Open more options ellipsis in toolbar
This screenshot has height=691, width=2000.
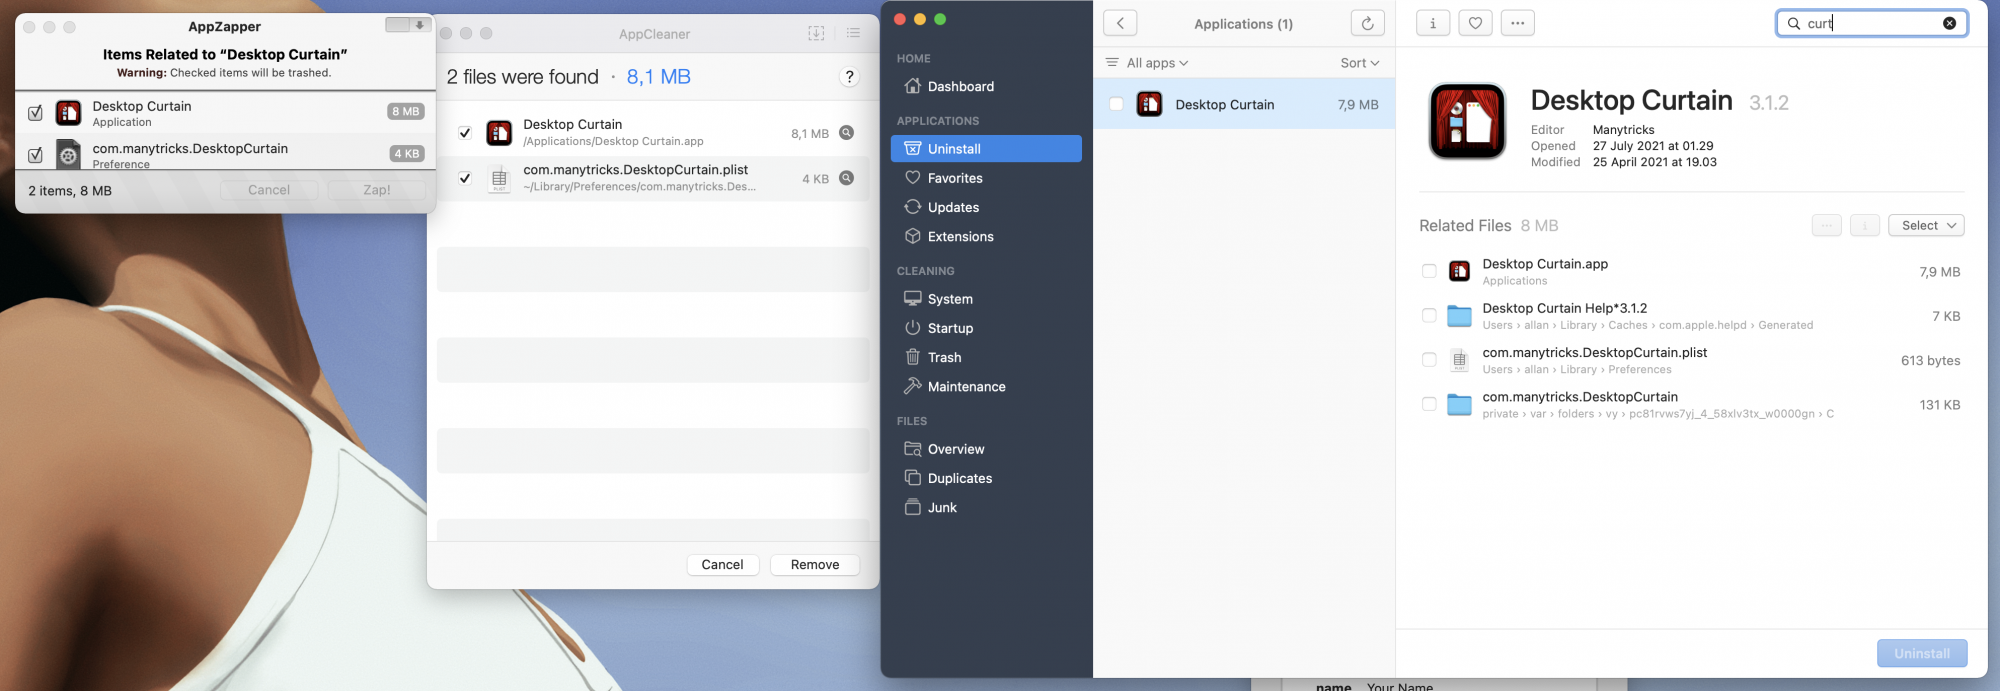tap(1517, 23)
